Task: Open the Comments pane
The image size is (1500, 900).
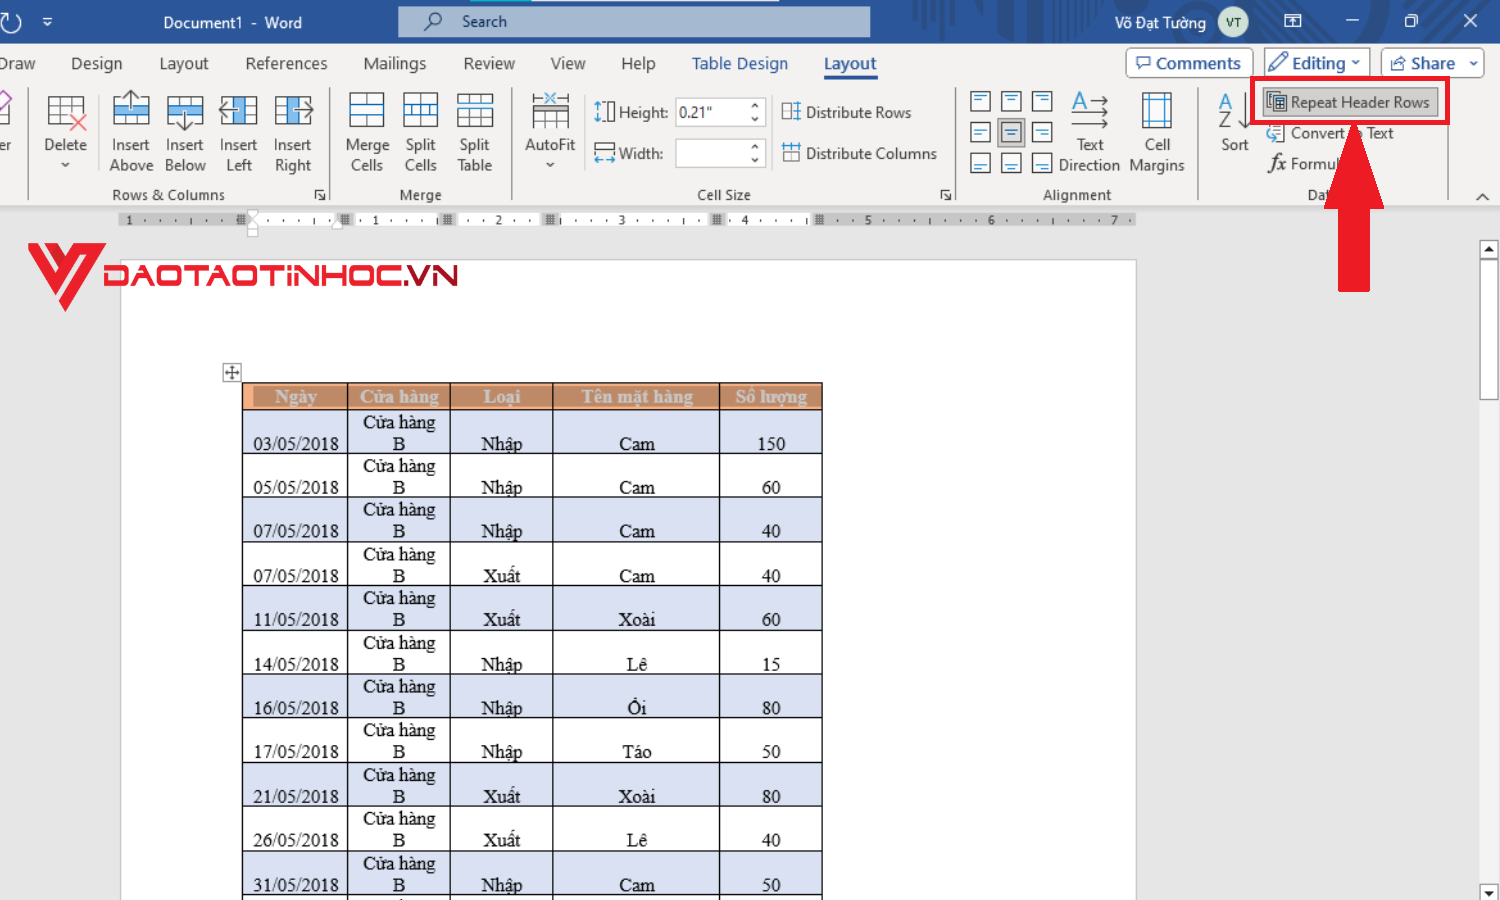Action: tap(1188, 62)
